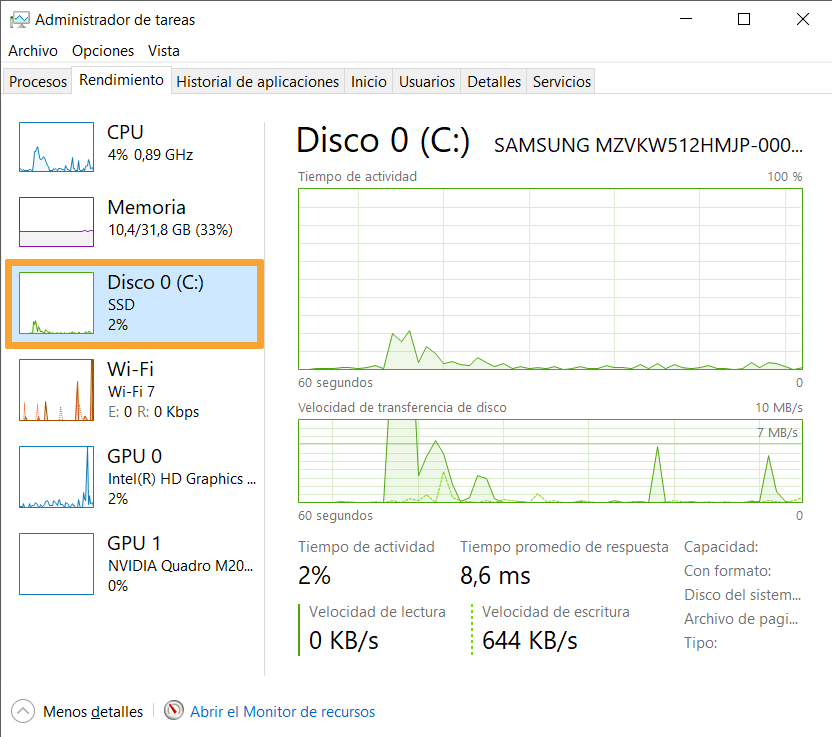Click the Con formato label
This screenshot has height=737, width=832.
727,571
